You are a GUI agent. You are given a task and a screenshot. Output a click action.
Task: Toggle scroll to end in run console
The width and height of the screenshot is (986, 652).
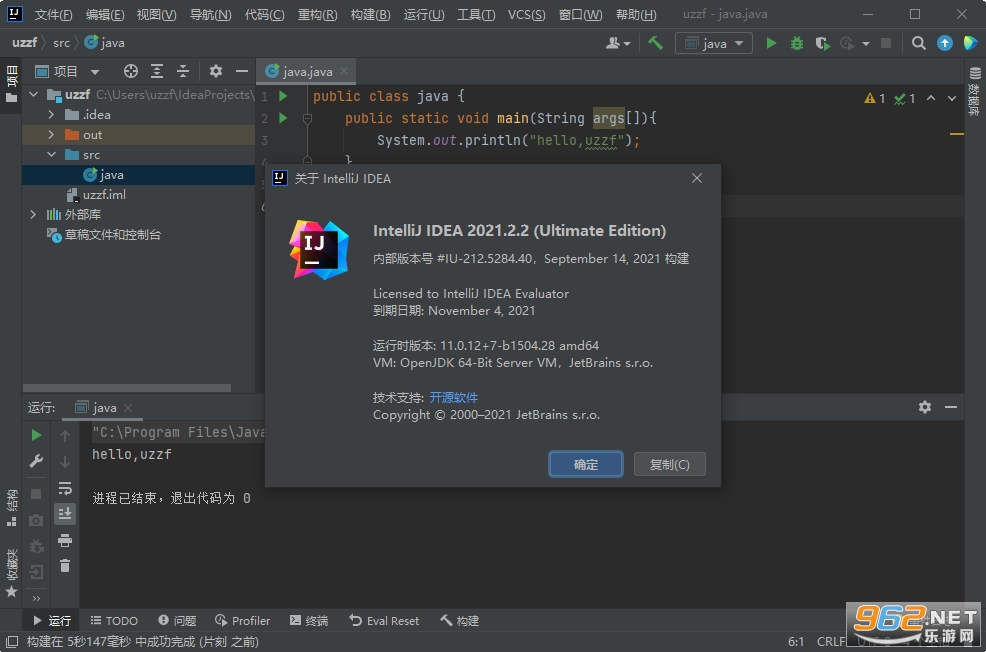tap(65, 514)
